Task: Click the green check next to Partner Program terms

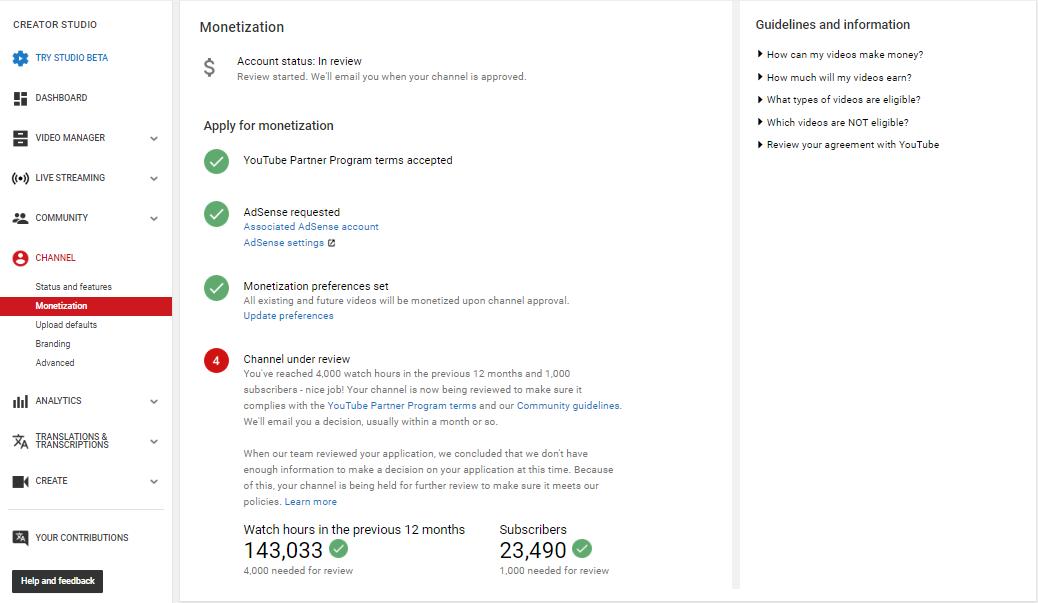Action: (x=216, y=162)
